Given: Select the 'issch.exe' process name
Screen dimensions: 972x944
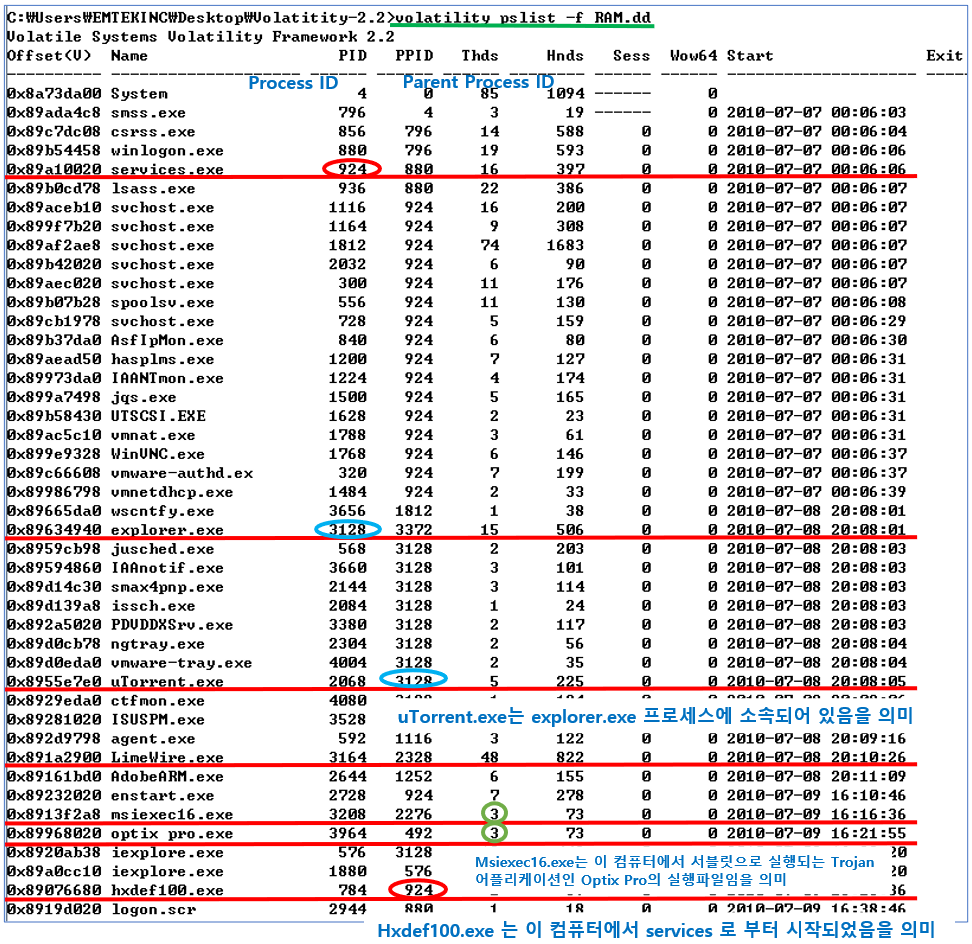Looking at the screenshot, I should pos(153,606).
